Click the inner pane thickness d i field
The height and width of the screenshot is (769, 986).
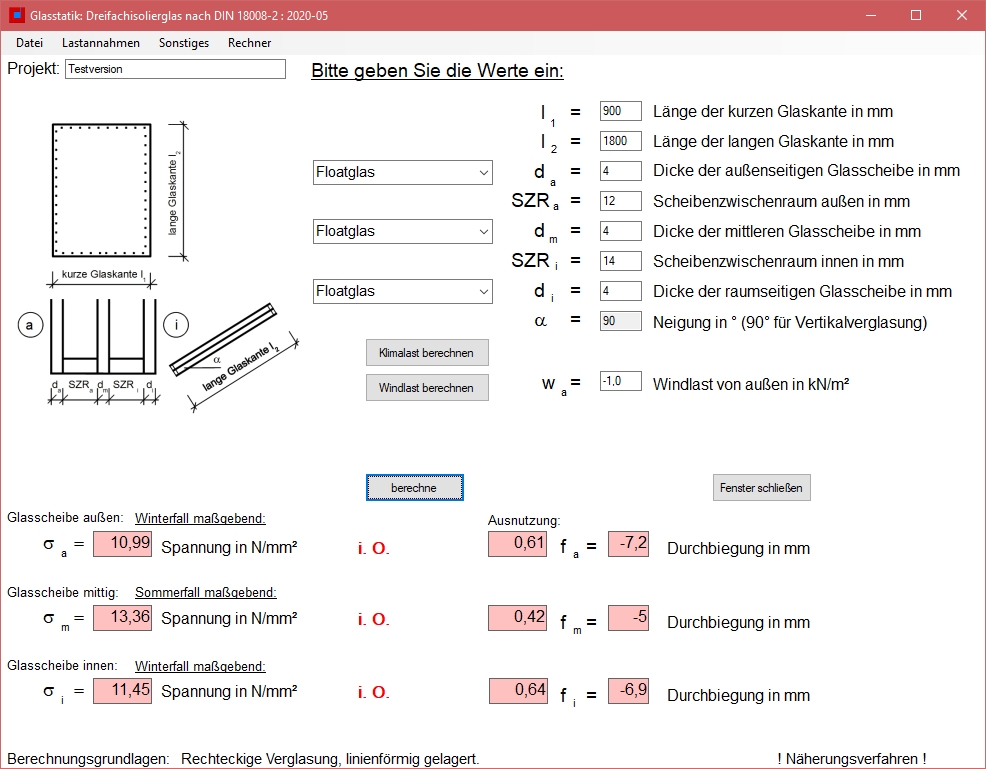(621, 290)
